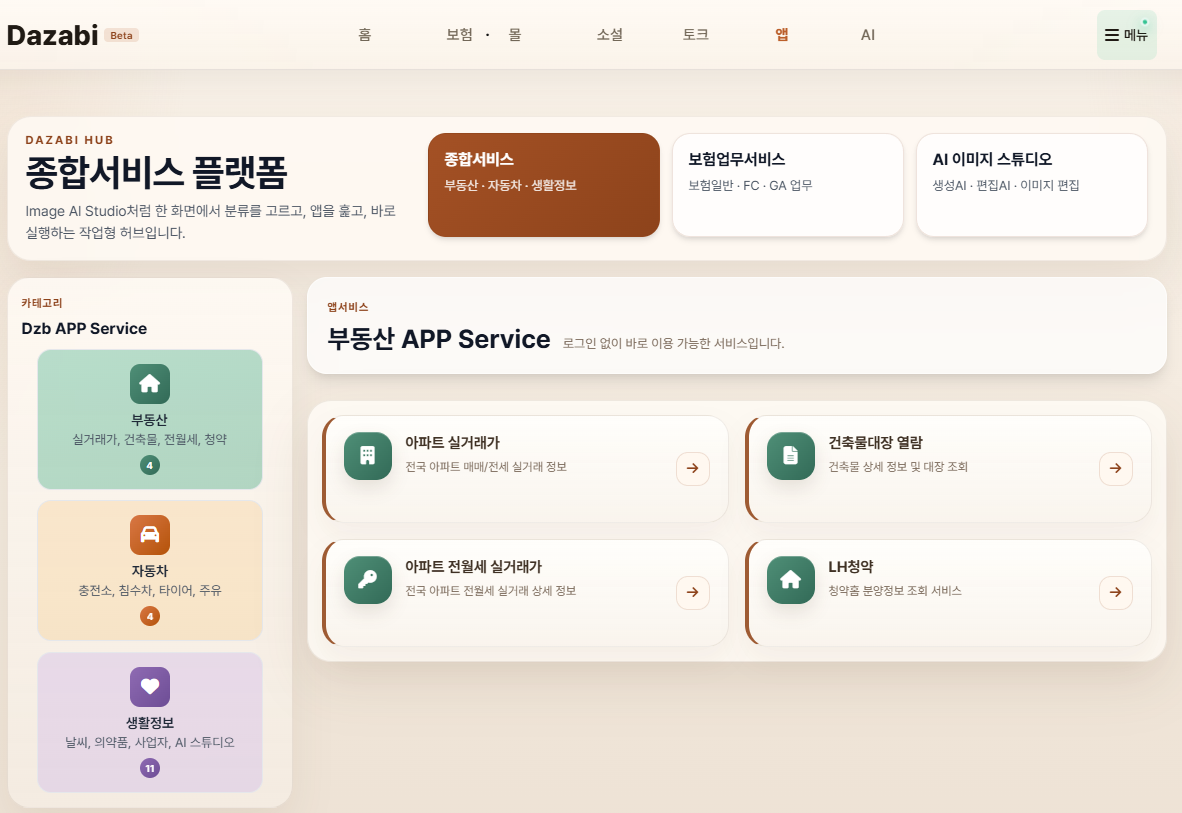Viewport: 1182px width, 813px height.
Task: Switch to the 보험업무서비스 tab
Action: tap(787, 185)
